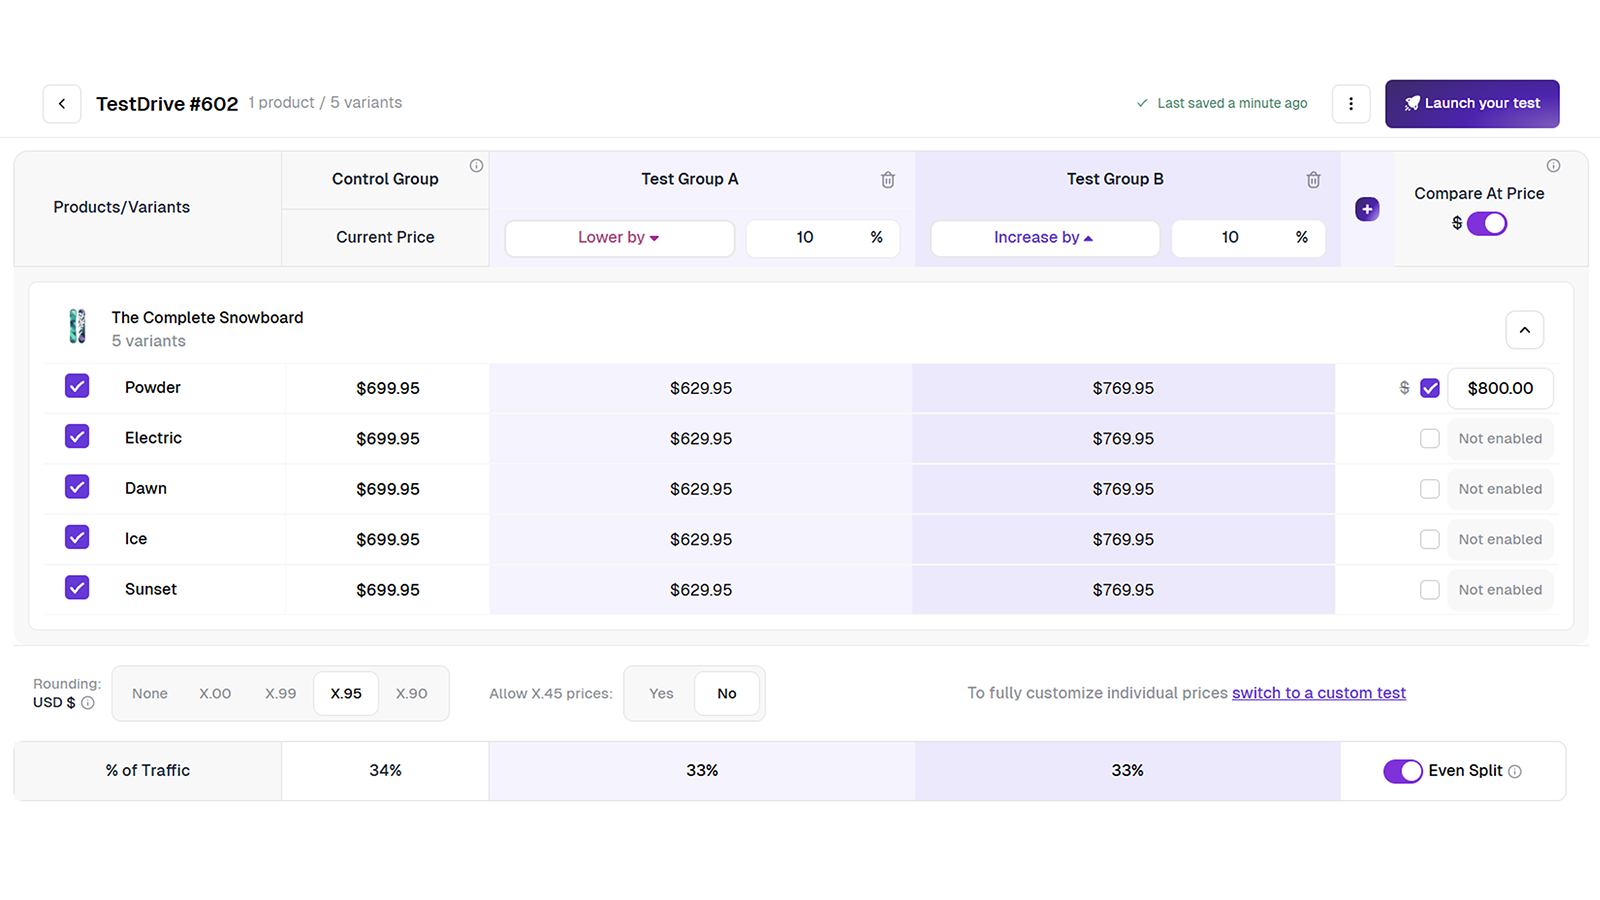Click the Even Split info icon

coord(1515,772)
